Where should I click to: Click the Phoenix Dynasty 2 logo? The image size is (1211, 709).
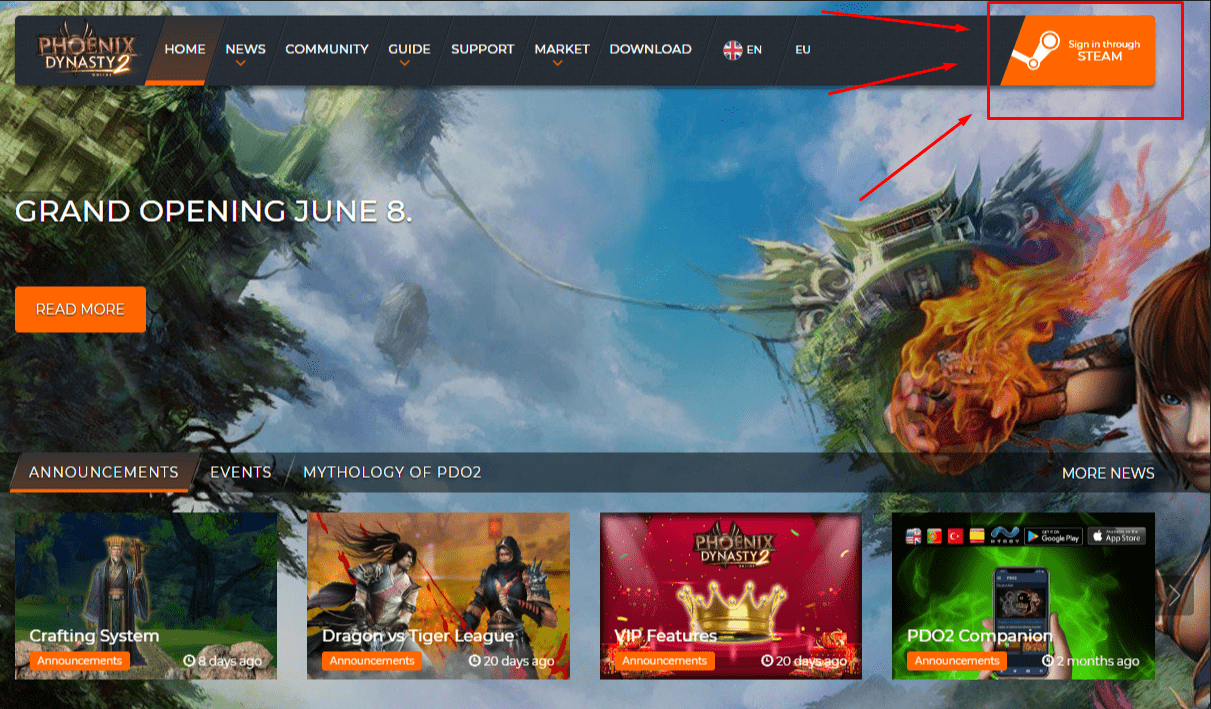(87, 50)
